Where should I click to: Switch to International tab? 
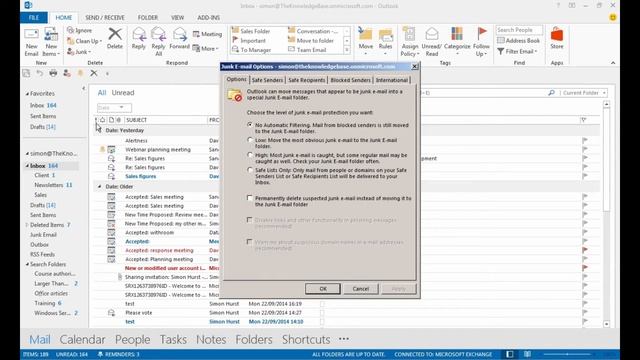click(x=391, y=80)
